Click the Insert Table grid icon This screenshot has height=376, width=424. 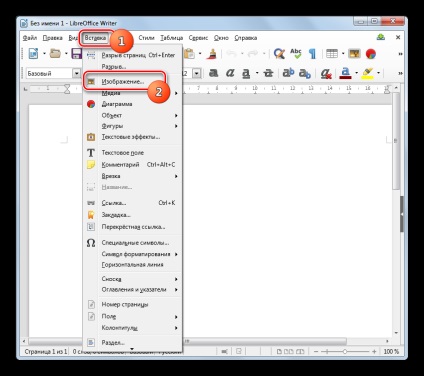coord(332,53)
